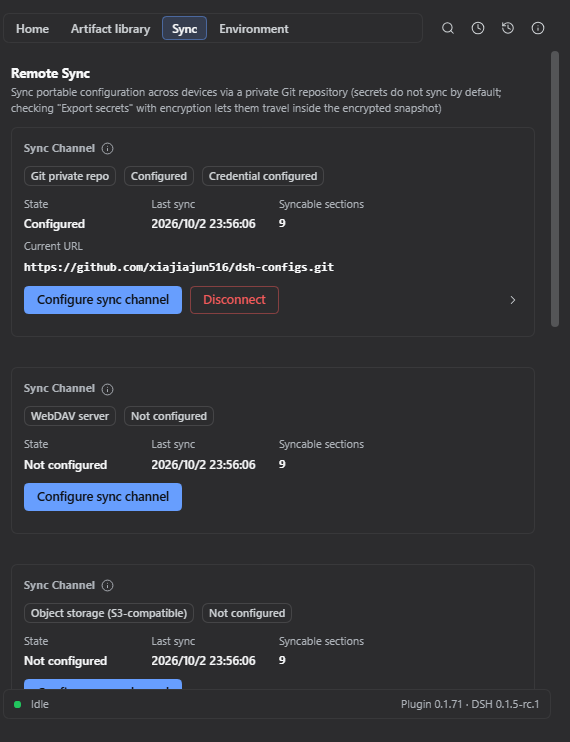Click the Configured badge in Git channel
Viewport: 570px width, 742px height.
click(159, 176)
